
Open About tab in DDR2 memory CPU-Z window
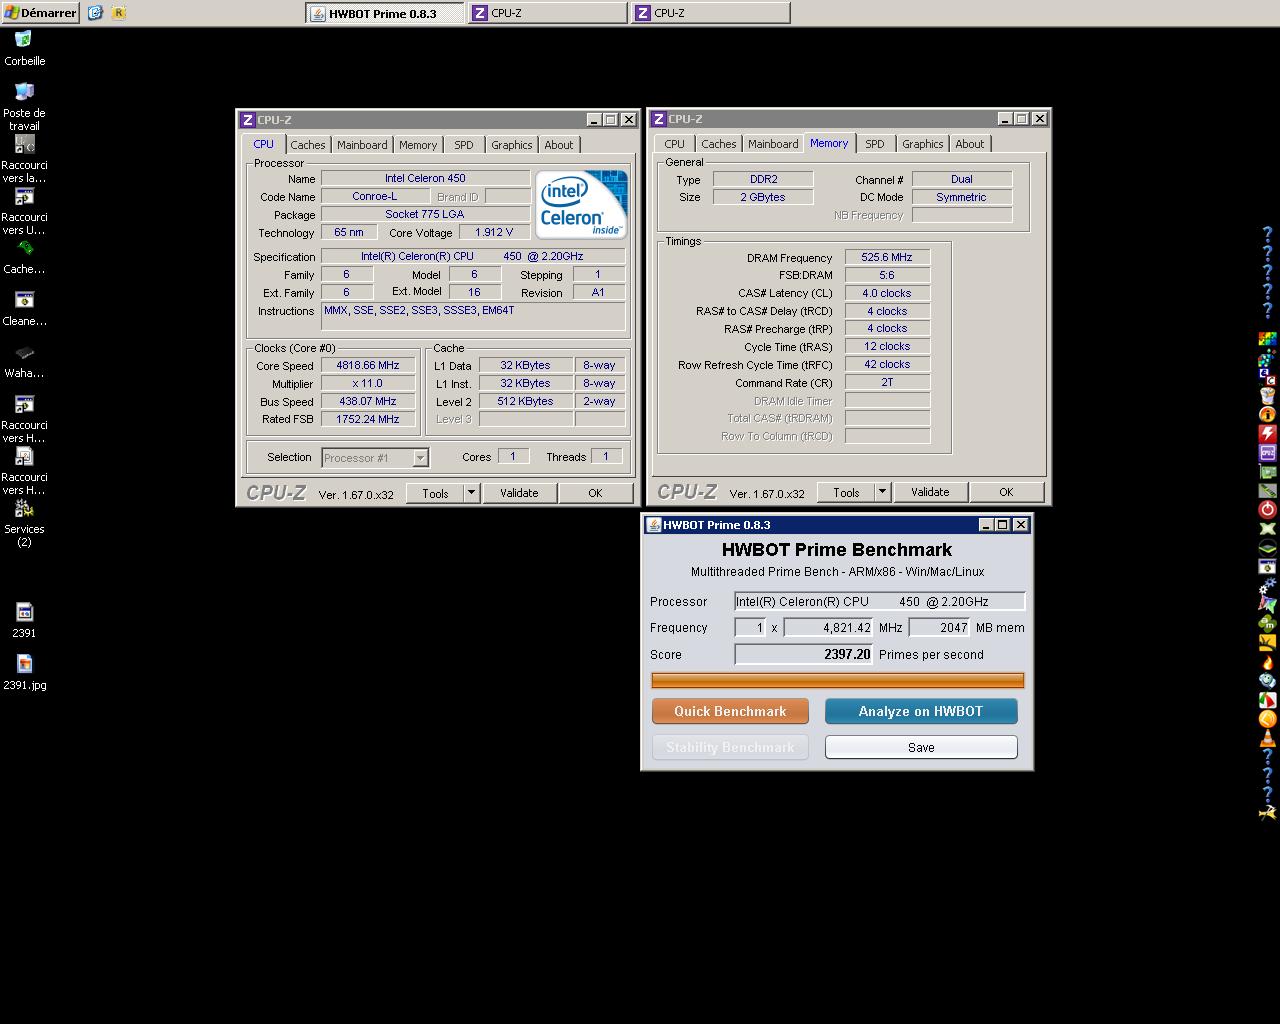click(970, 144)
